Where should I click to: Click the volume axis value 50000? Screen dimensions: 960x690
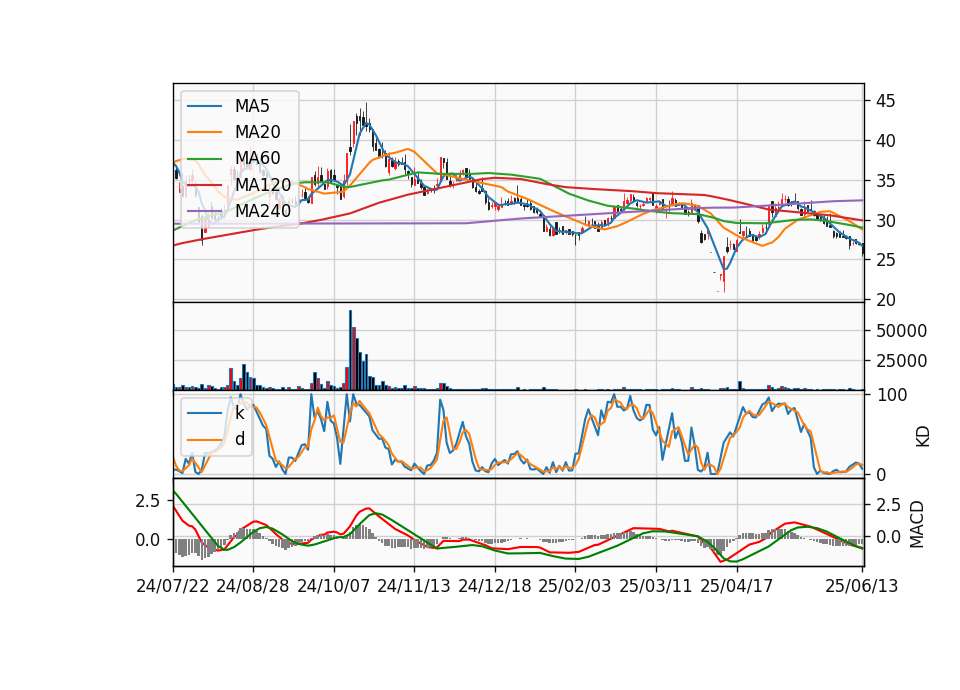(901, 331)
